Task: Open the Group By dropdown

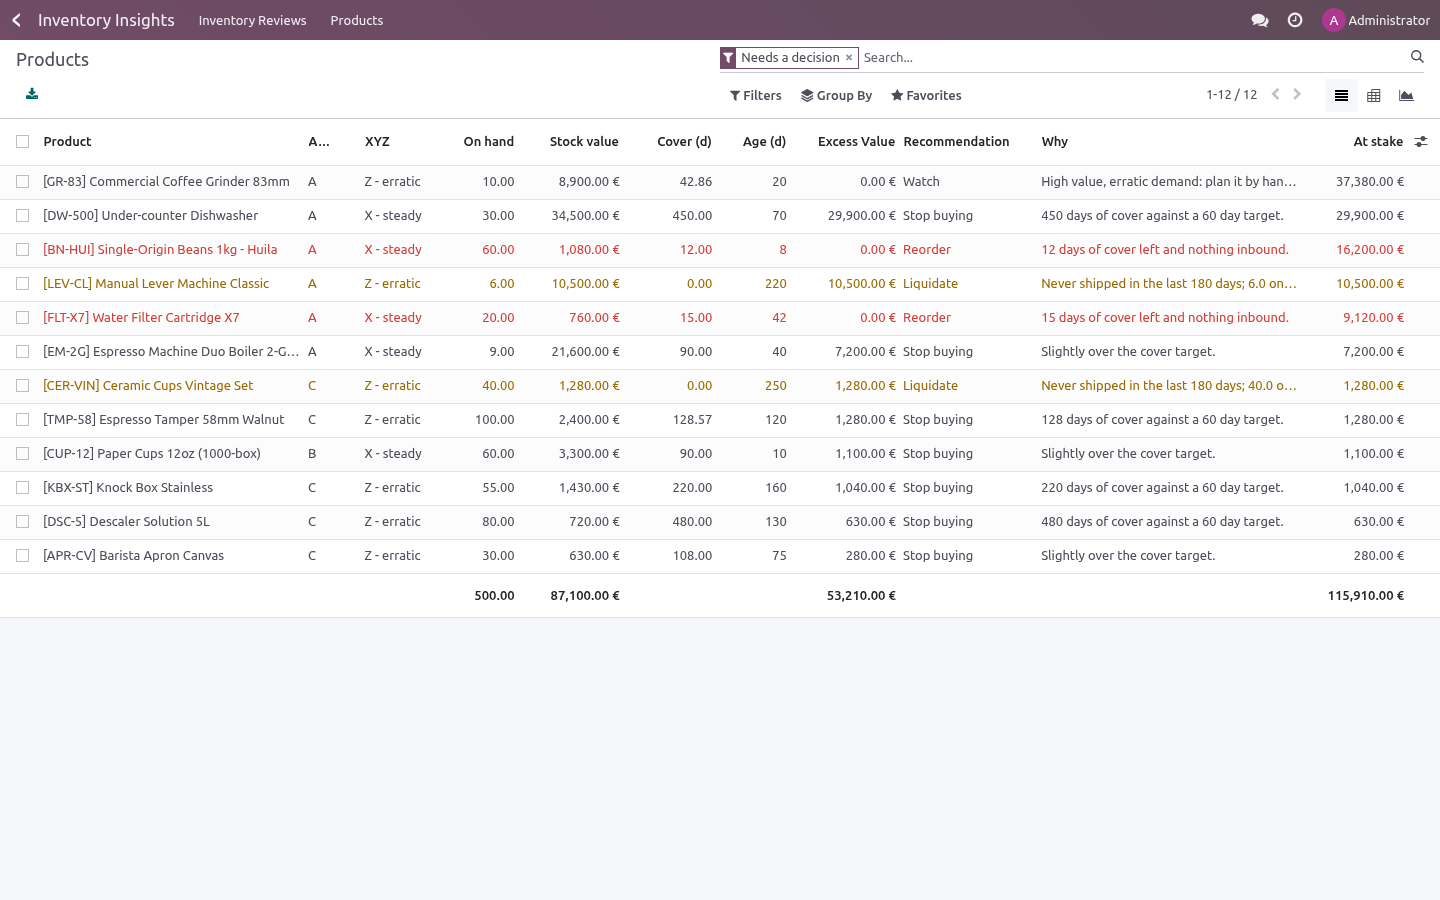Action: tap(837, 96)
